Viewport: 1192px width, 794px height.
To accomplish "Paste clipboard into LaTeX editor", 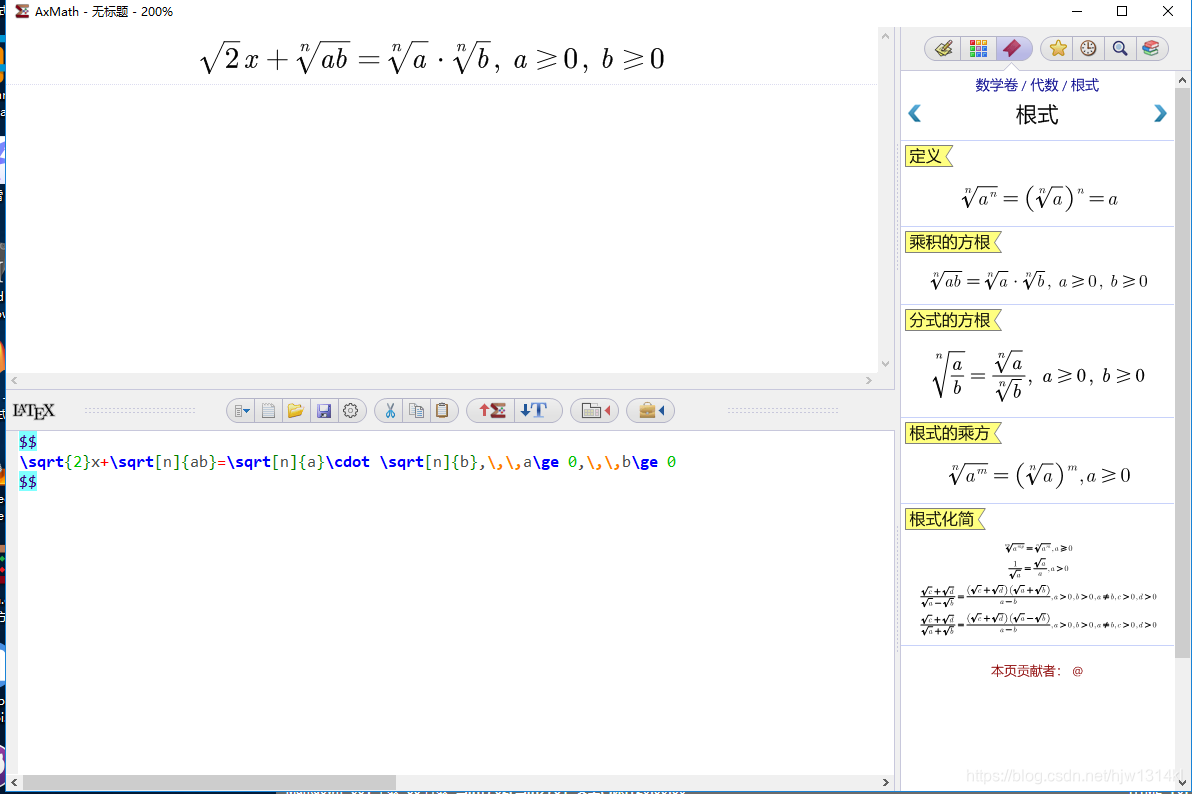I will [x=442, y=411].
